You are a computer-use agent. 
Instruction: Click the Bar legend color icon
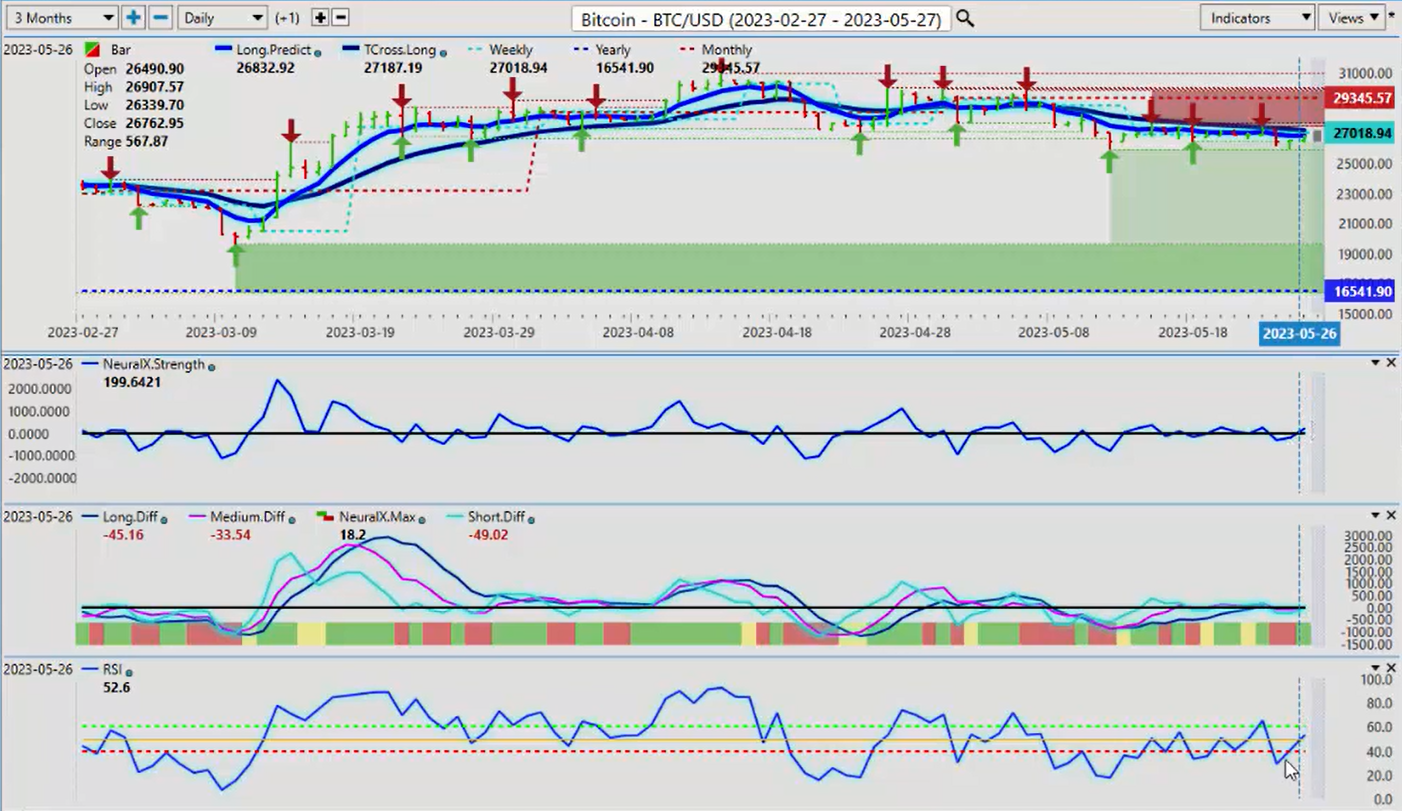92,50
